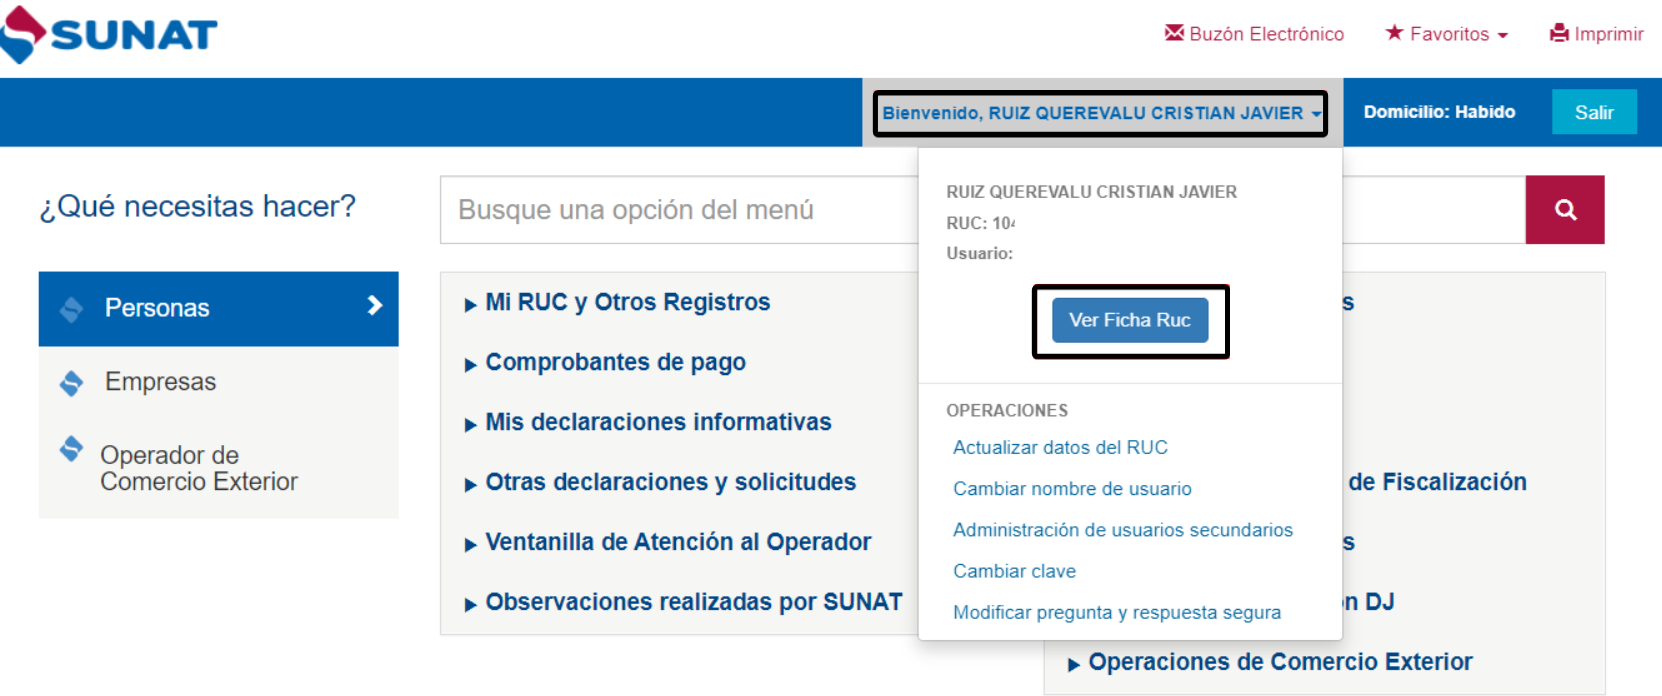
Task: Select the Personas sidebar section
Action: click(x=219, y=308)
